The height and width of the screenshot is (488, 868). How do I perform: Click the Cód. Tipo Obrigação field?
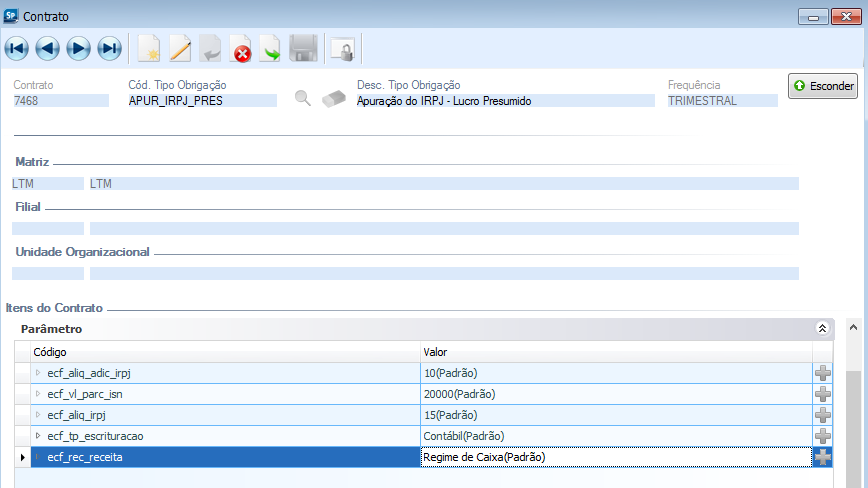point(202,101)
